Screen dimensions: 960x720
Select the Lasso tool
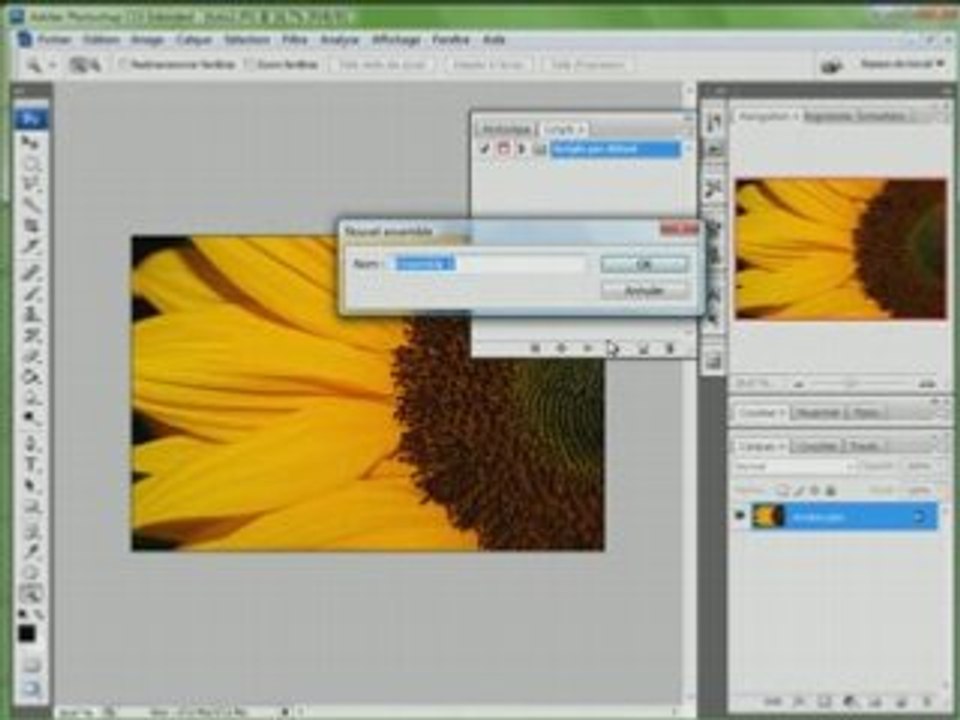click(x=29, y=185)
